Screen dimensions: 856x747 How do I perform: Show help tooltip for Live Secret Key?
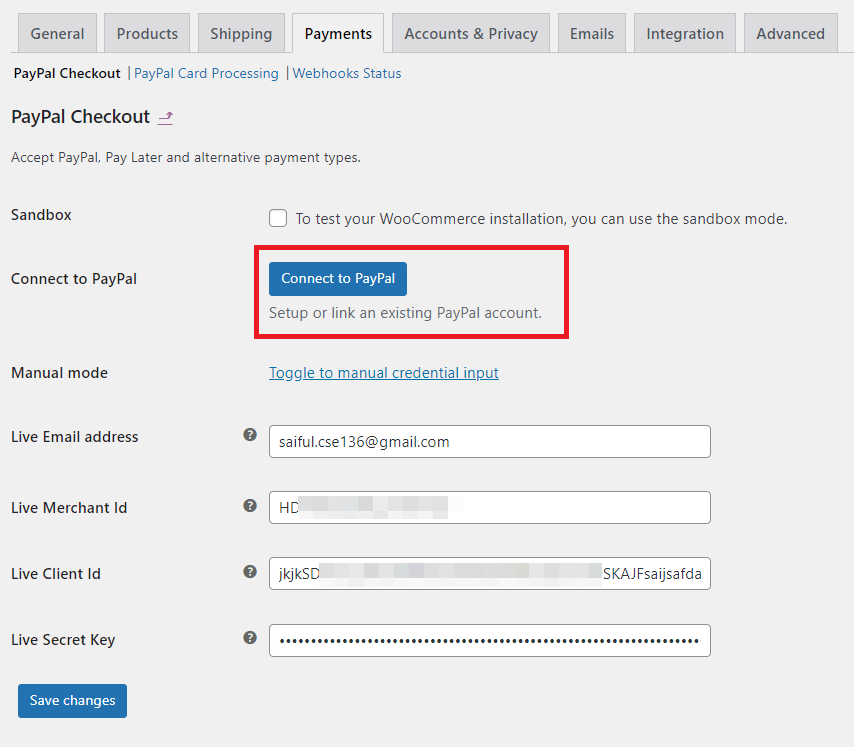pos(250,638)
